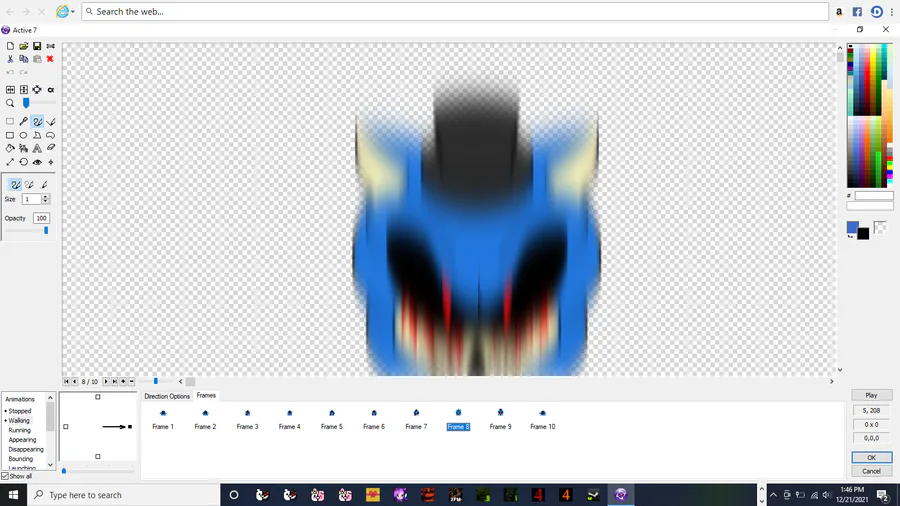Open the browser icon dropdown arrow
The width and height of the screenshot is (900, 506).
click(73, 12)
